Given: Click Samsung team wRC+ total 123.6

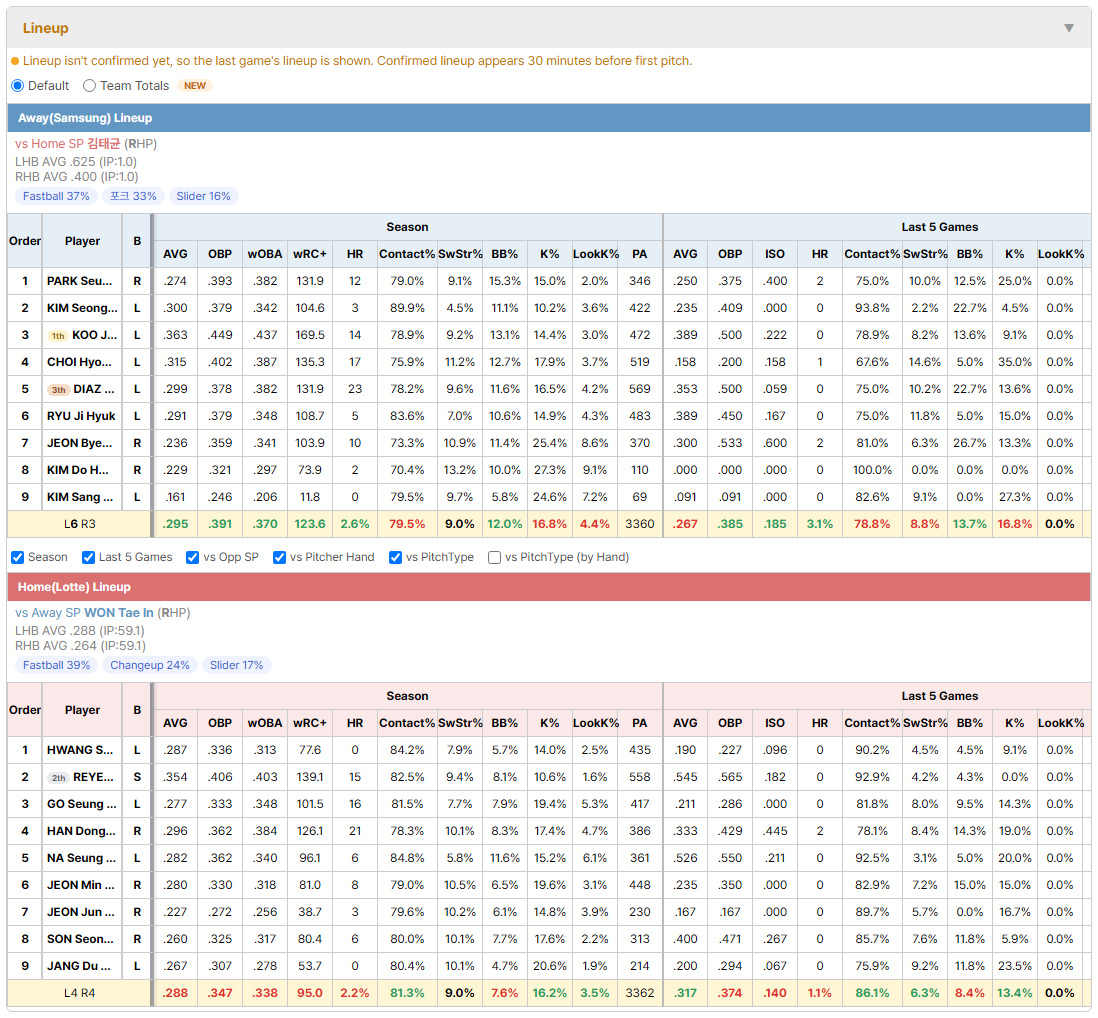Looking at the screenshot, I should pos(310,524).
